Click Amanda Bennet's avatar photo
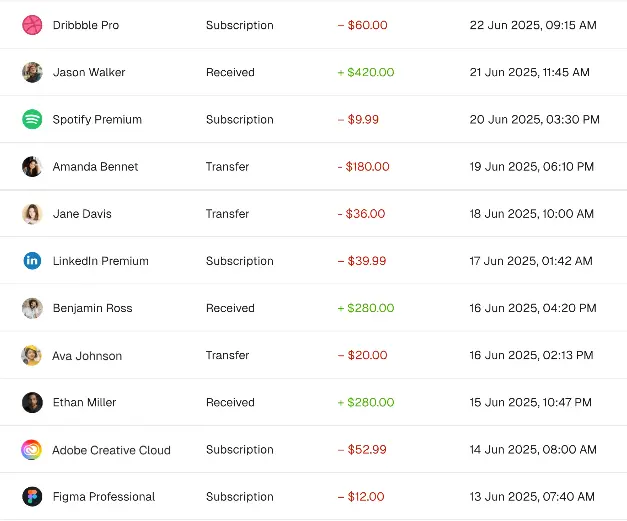This screenshot has width=627, height=521. [x=32, y=167]
